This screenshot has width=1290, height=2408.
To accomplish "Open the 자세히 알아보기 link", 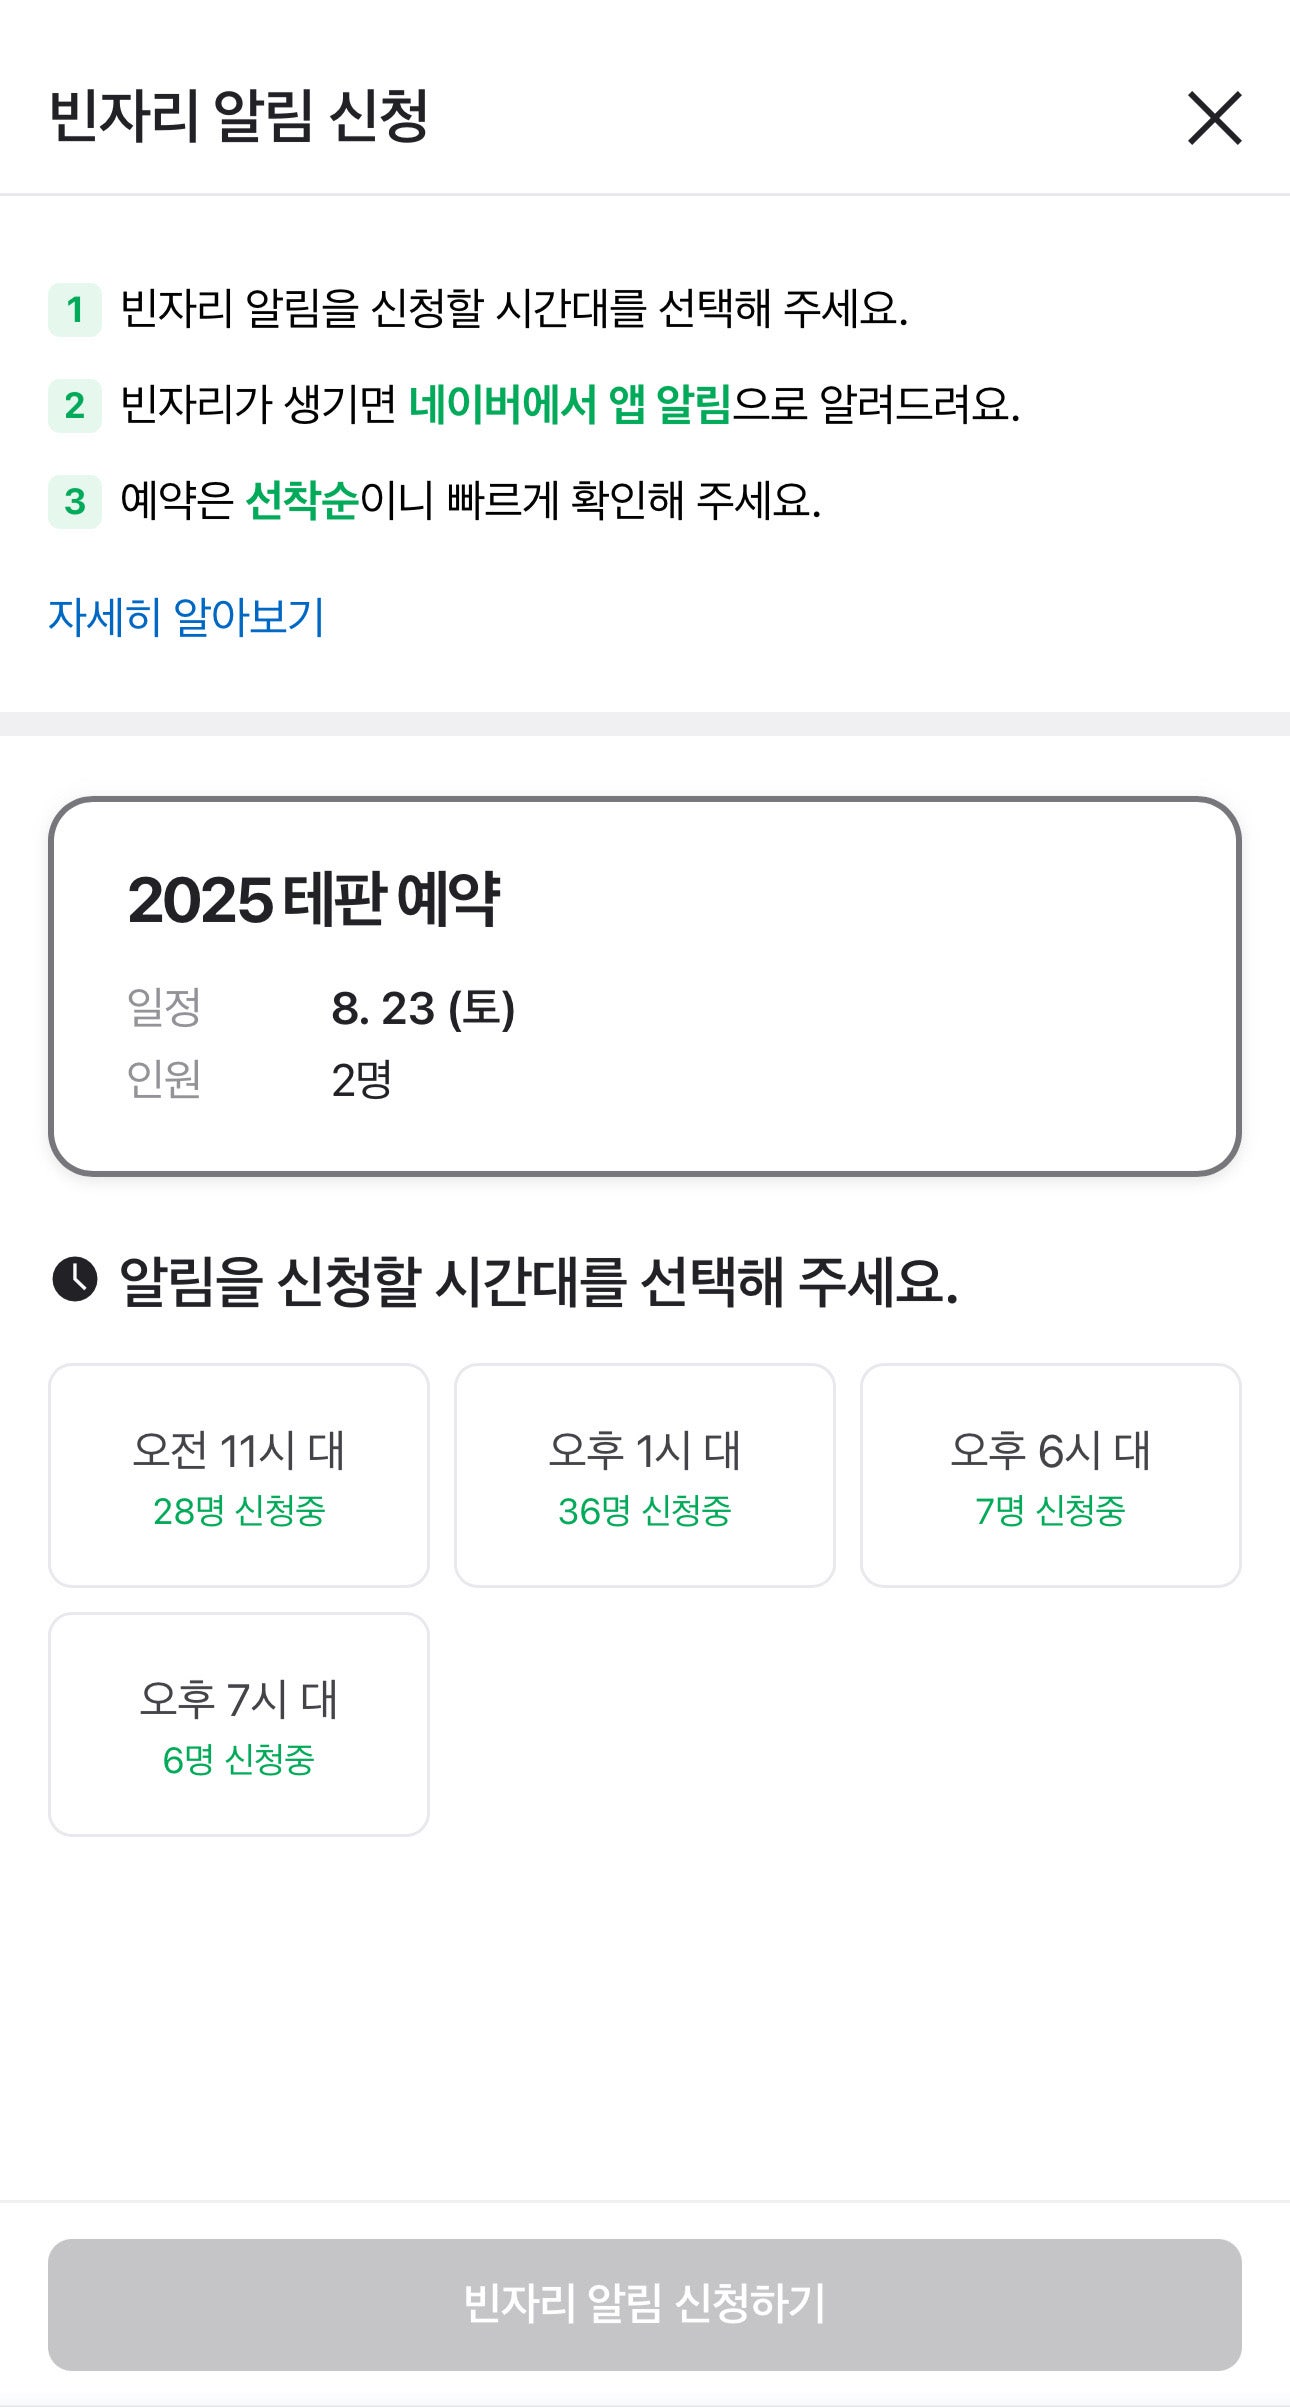I will coord(186,616).
